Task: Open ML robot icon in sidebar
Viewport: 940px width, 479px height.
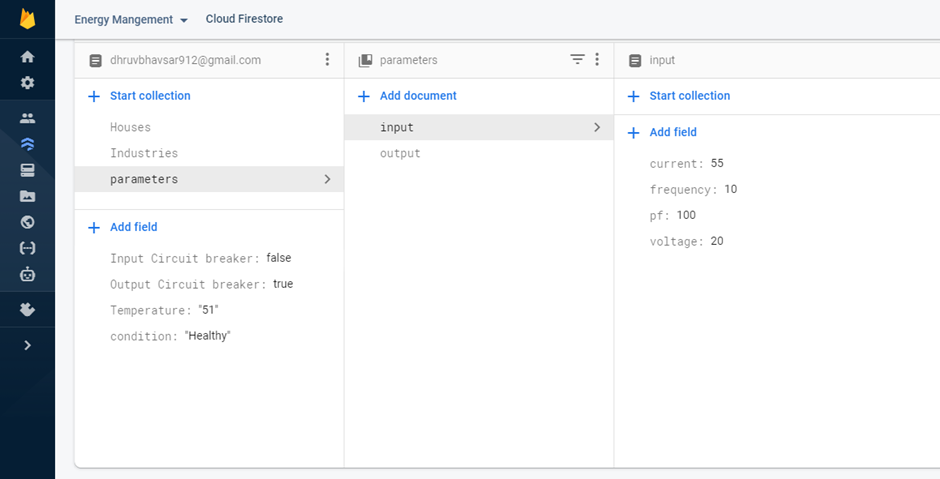Action: pos(27,274)
